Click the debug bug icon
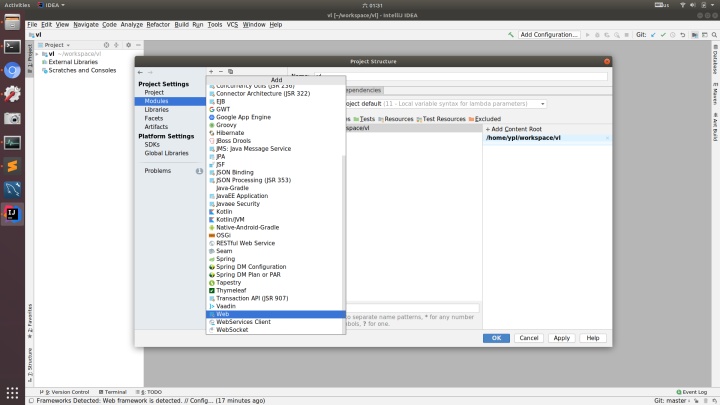 [597, 35]
